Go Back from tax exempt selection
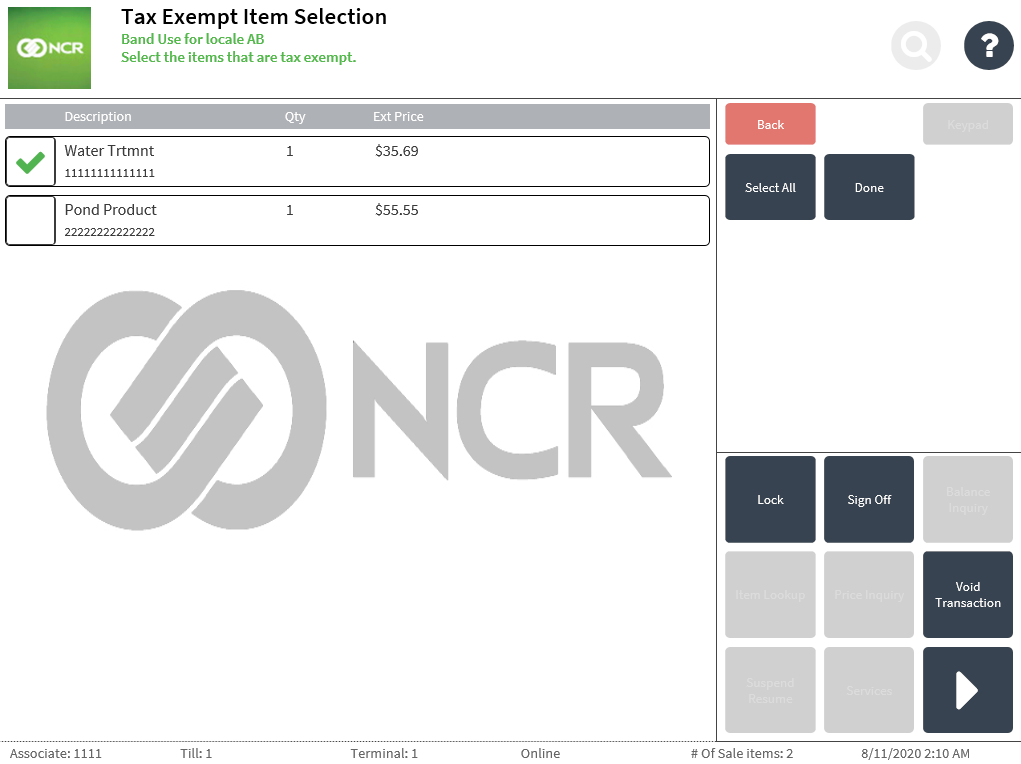Image resolution: width=1021 pixels, height=764 pixels. point(770,124)
